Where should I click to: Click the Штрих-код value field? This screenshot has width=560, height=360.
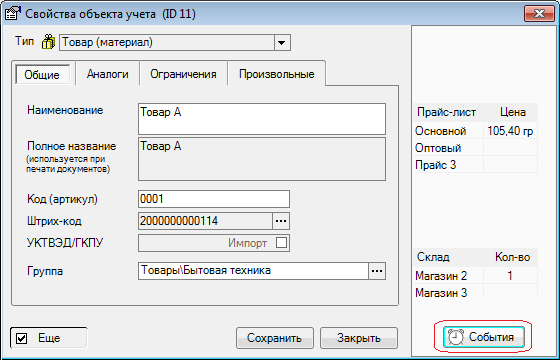click(x=205, y=221)
